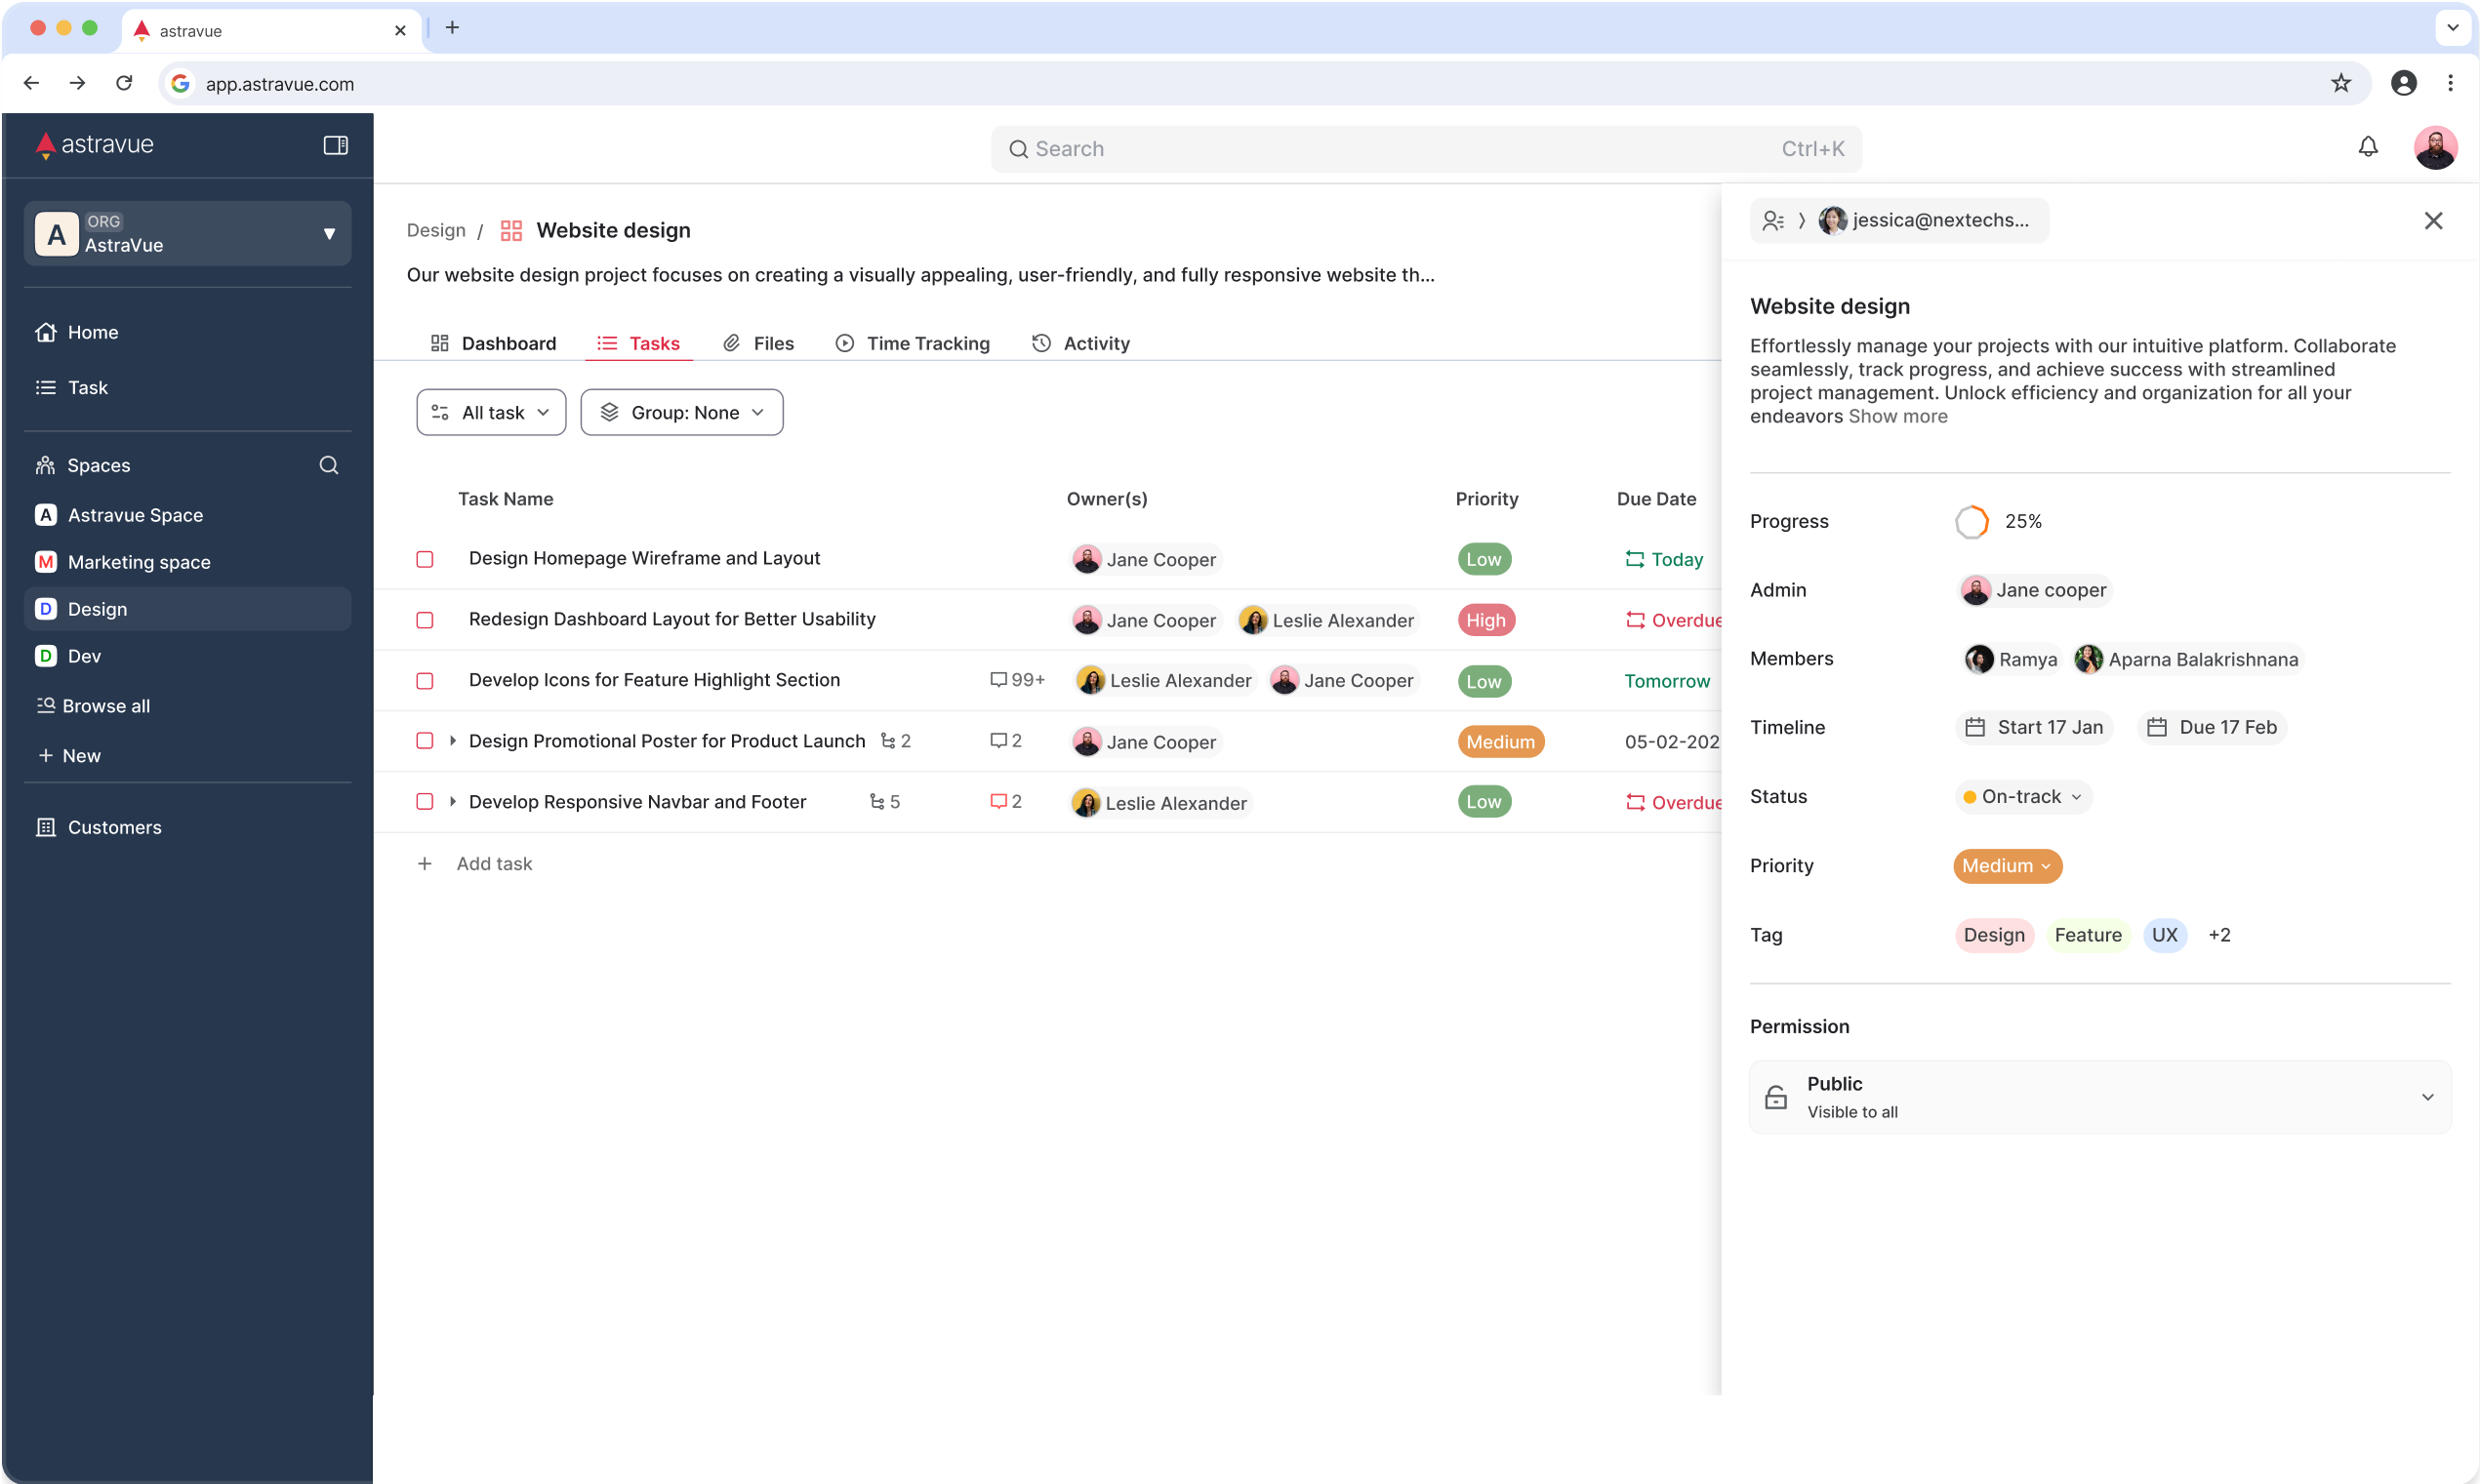Close the Website design details panel
The height and width of the screenshot is (1484, 2480).
pyautogui.click(x=2433, y=221)
